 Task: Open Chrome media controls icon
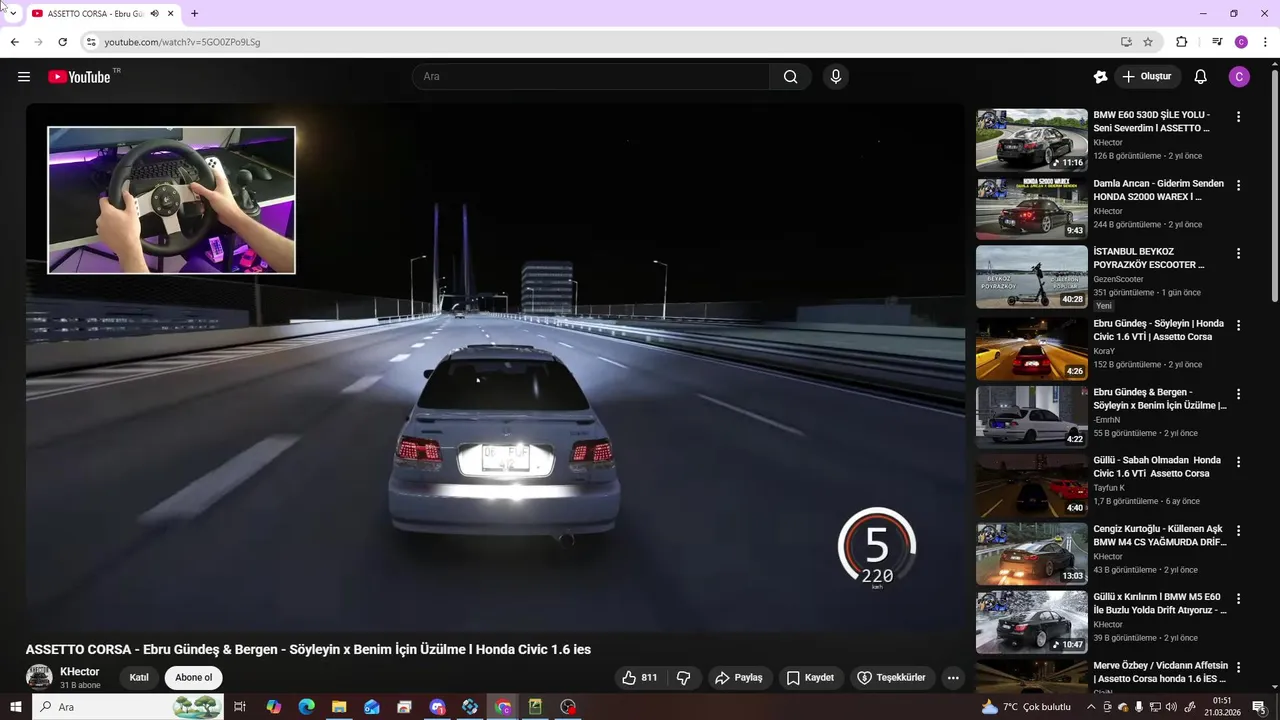(1217, 42)
